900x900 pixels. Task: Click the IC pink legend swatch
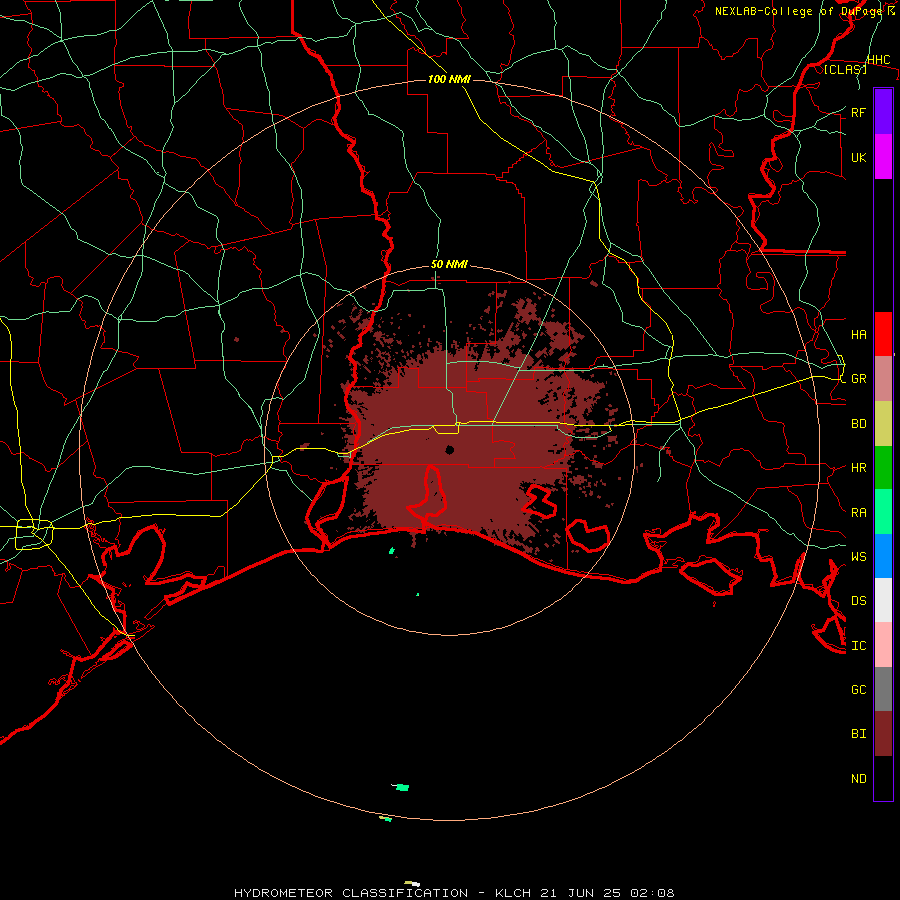pyautogui.click(x=883, y=645)
